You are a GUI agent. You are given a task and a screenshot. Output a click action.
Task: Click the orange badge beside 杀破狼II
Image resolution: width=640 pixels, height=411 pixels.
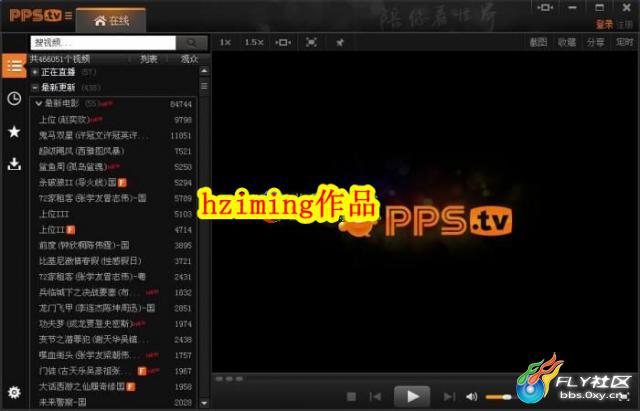122,182
